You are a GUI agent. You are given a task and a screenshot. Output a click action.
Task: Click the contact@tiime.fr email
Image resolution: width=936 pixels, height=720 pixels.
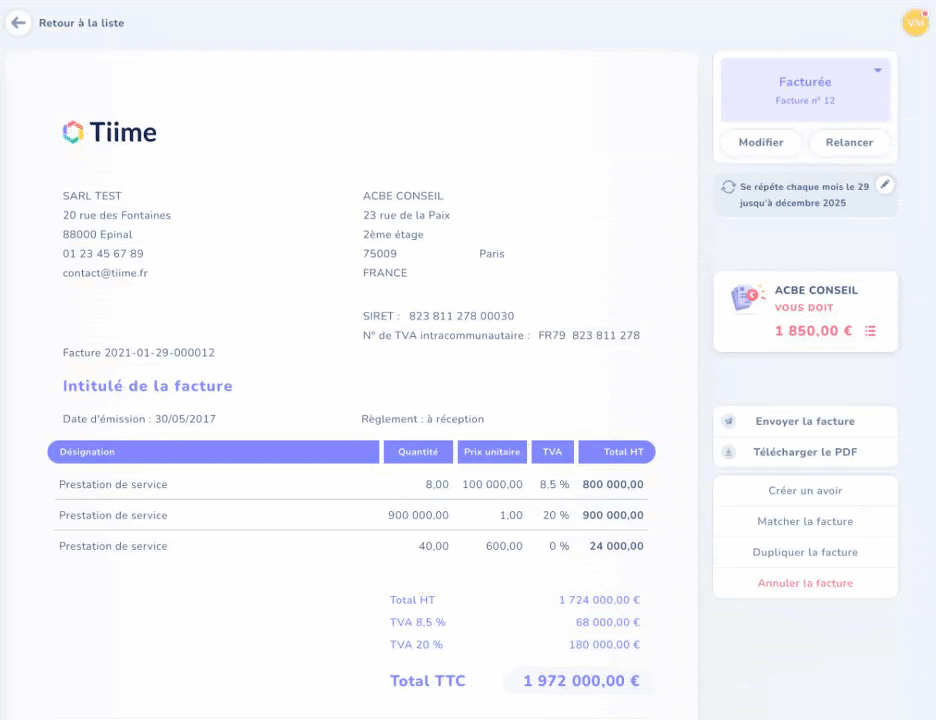coord(105,273)
